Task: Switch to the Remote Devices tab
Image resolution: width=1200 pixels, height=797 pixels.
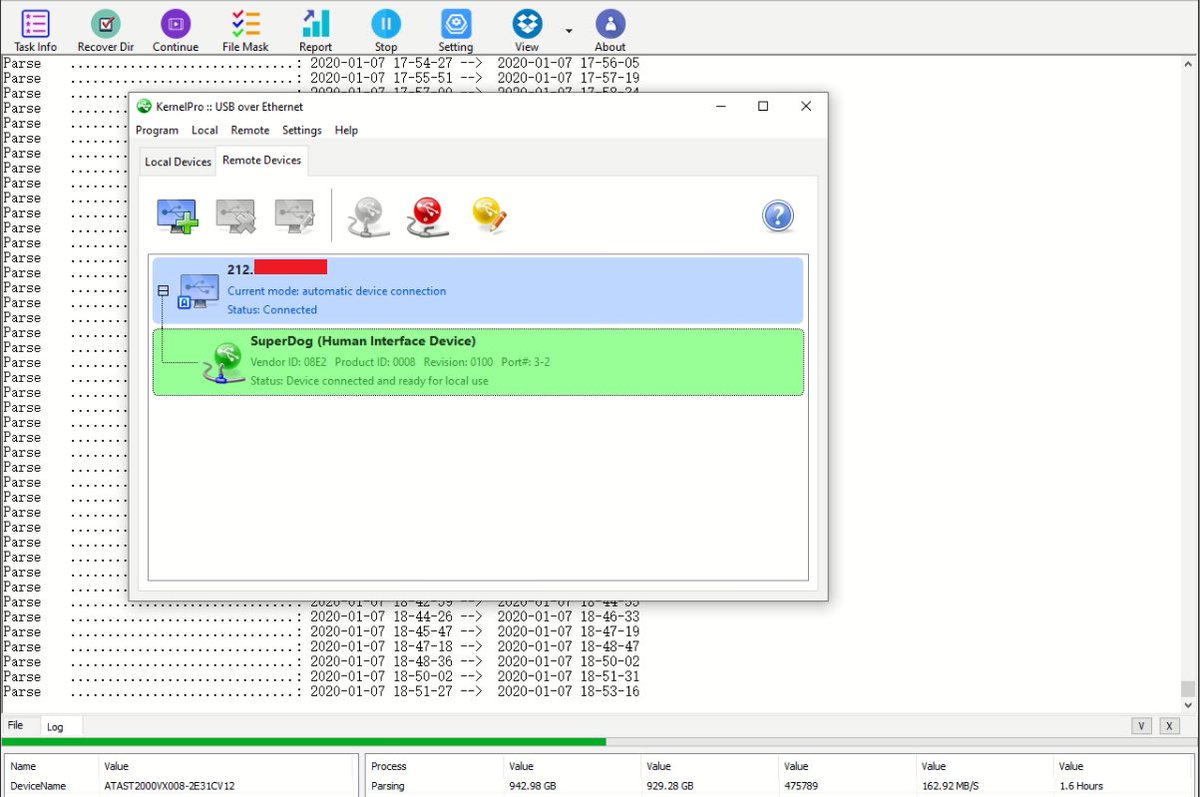Action: 262,160
